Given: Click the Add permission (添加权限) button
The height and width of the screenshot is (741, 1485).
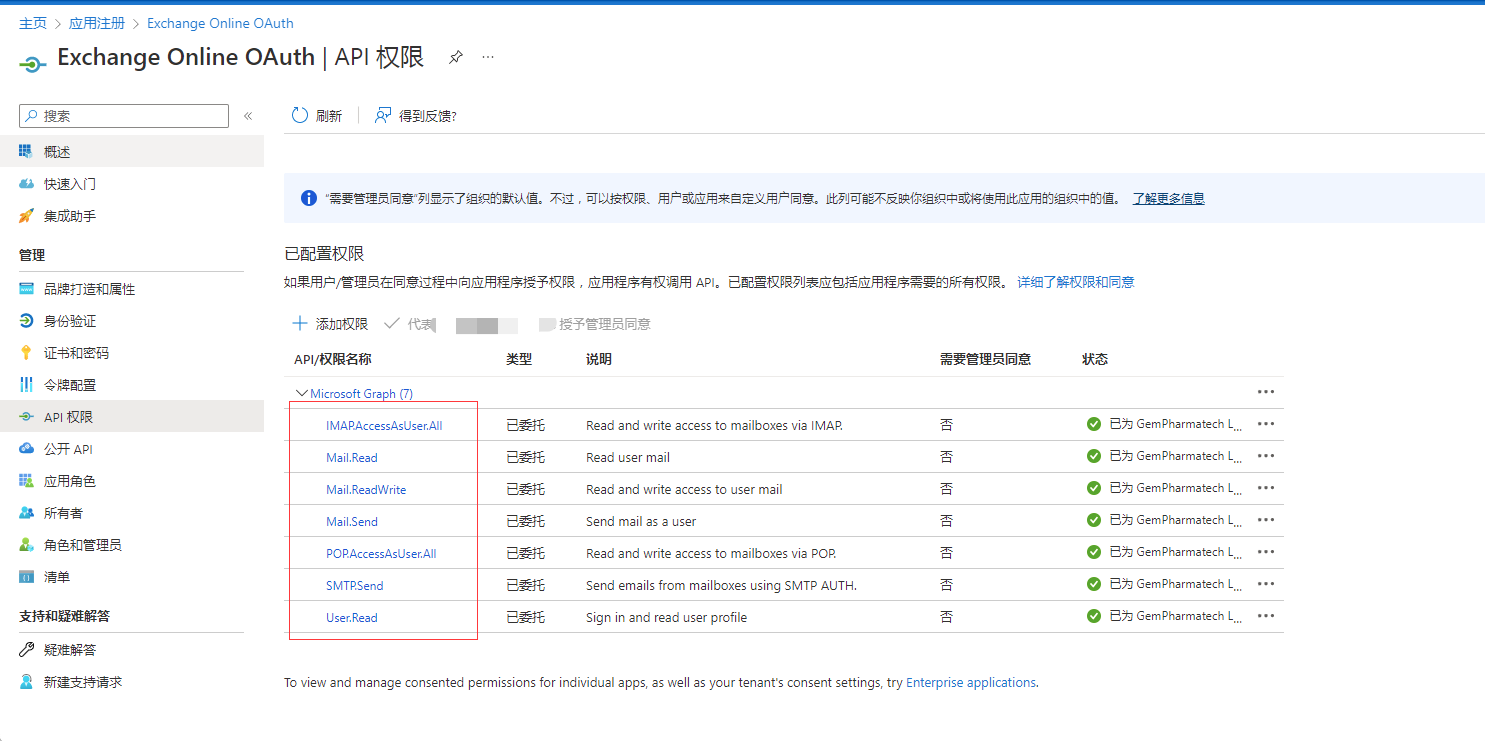Looking at the screenshot, I should coord(330,324).
